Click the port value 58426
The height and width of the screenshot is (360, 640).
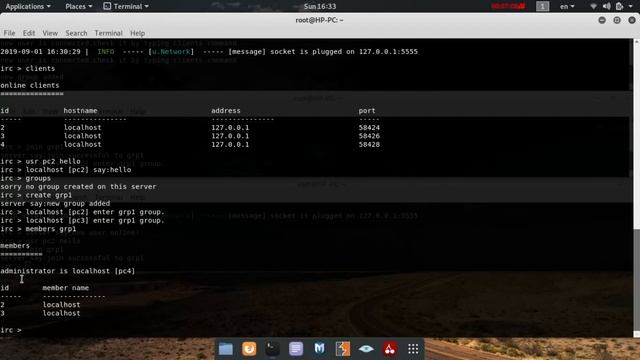click(369, 136)
